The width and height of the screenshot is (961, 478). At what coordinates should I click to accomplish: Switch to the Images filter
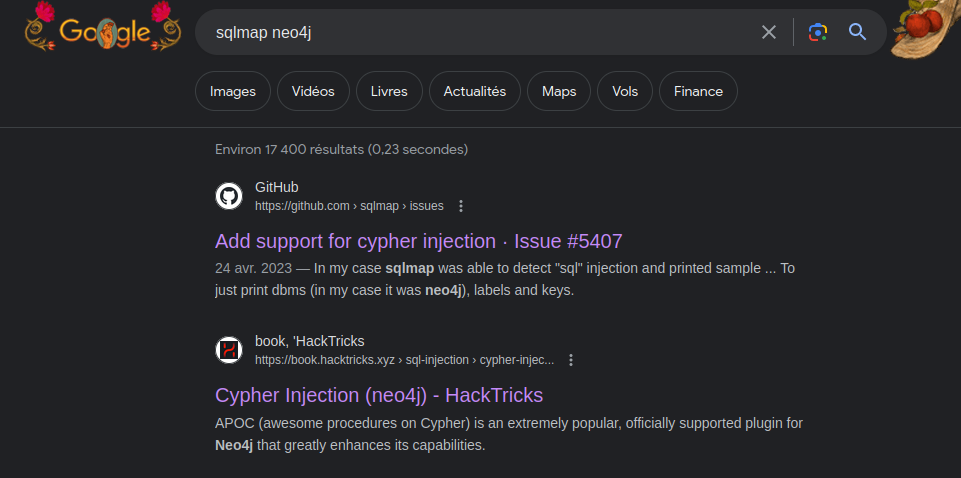coord(232,91)
